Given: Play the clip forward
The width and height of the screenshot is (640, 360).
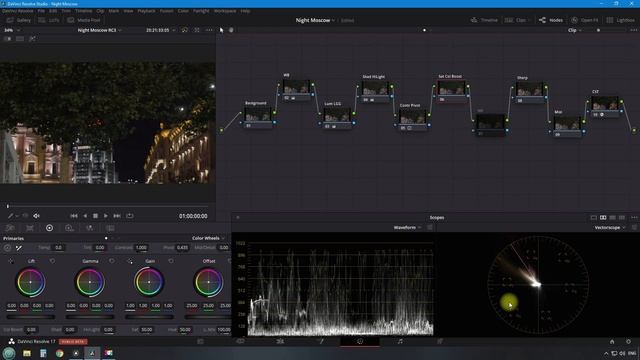Looking at the screenshot, I should pos(106,216).
